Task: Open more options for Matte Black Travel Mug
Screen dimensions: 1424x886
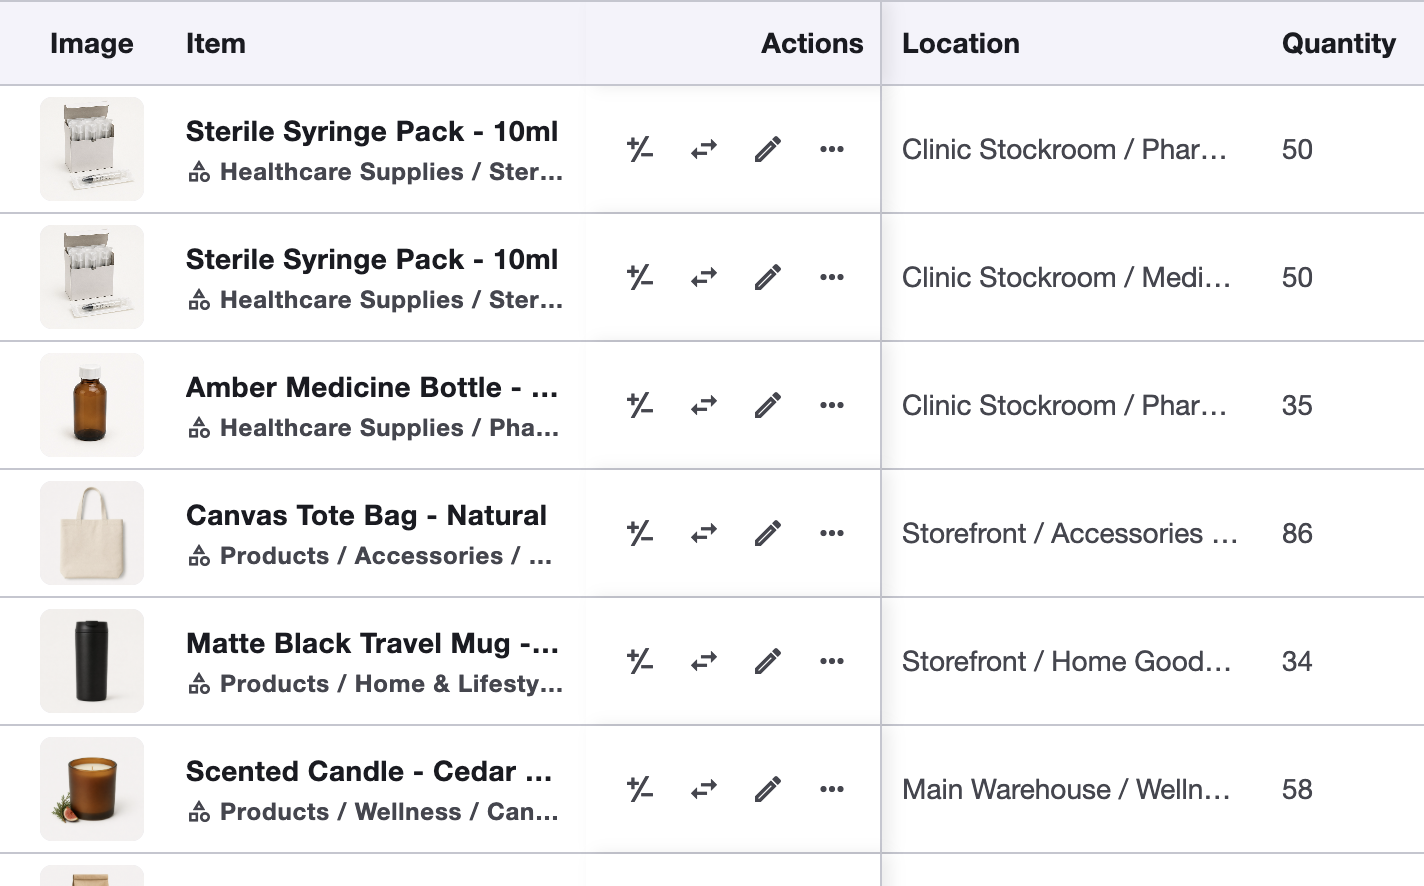Action: tap(832, 661)
